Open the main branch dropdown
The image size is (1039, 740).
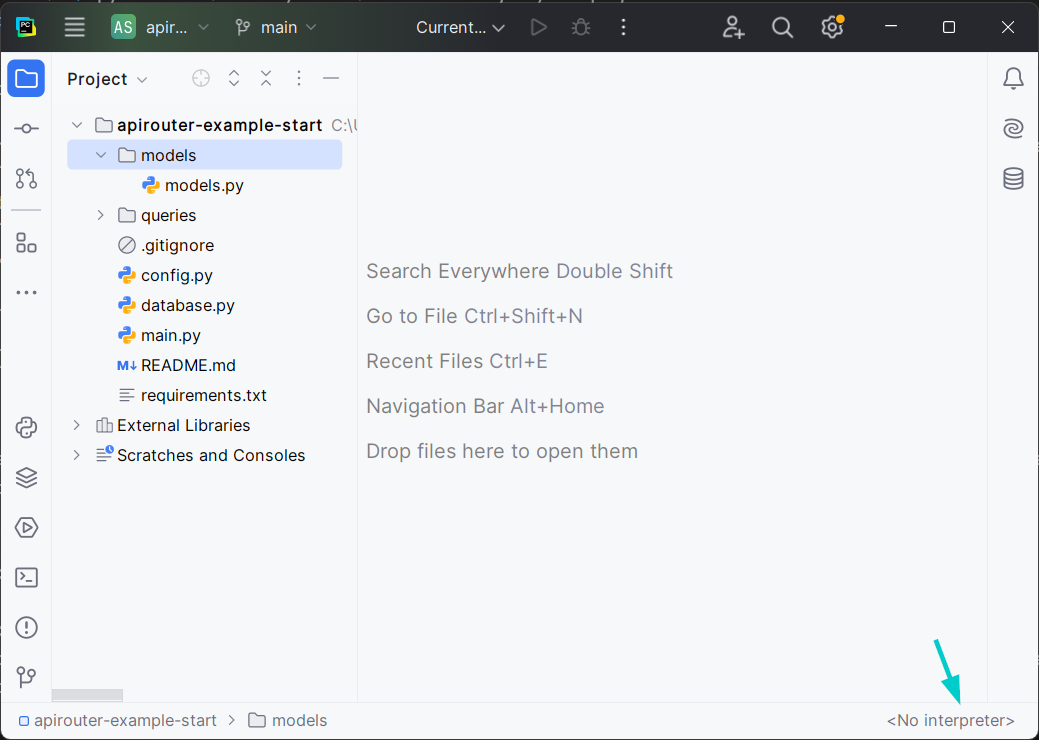coord(276,27)
